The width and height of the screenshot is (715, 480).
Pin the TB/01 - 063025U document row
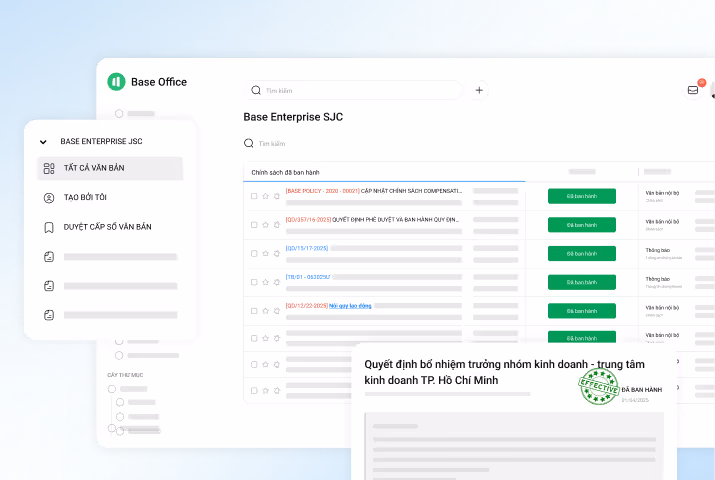(x=277, y=282)
